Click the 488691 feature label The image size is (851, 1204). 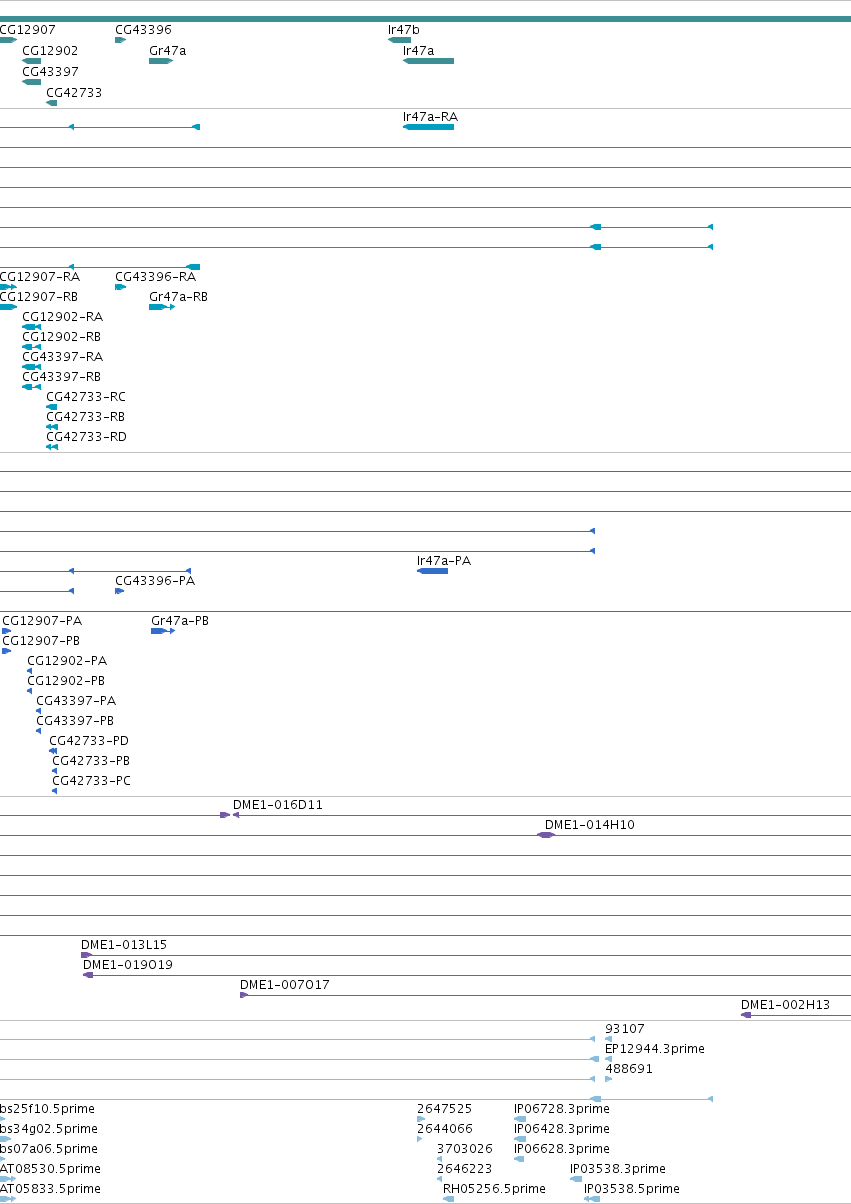629,1068
